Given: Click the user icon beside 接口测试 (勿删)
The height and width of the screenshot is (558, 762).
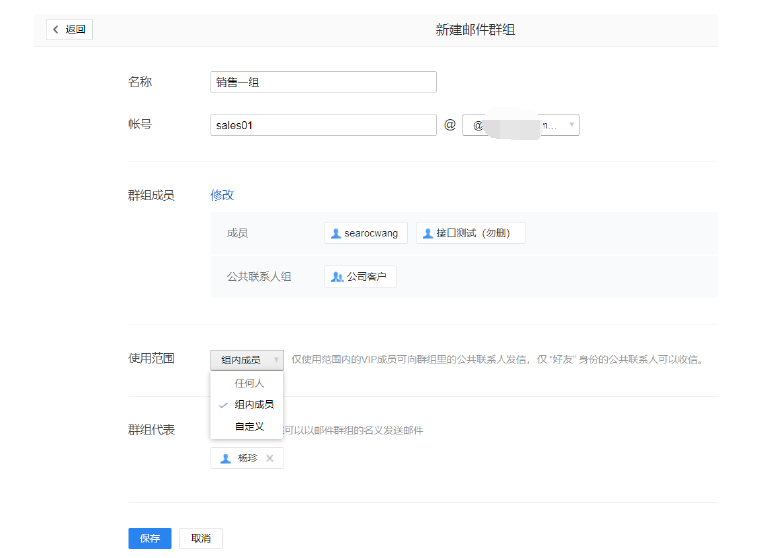Looking at the screenshot, I should coord(427,233).
